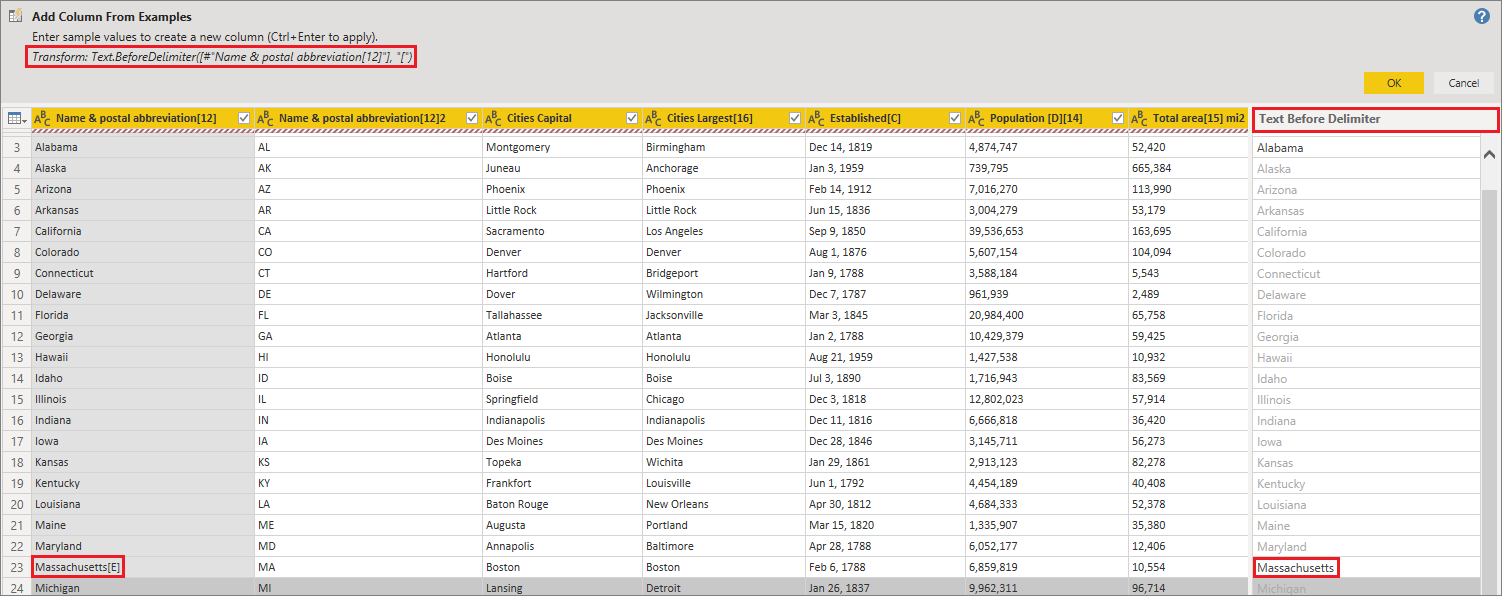Image resolution: width=1502 pixels, height=596 pixels.
Task: Click the ABC type icon for Cities Capital
Action: 493,119
